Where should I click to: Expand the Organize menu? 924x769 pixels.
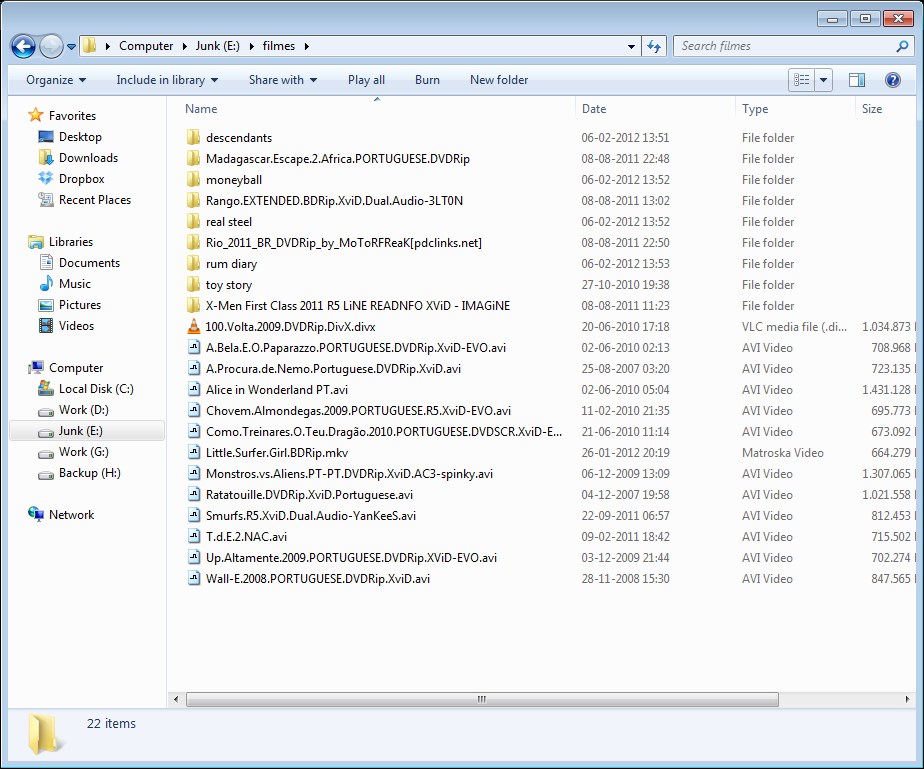point(56,80)
